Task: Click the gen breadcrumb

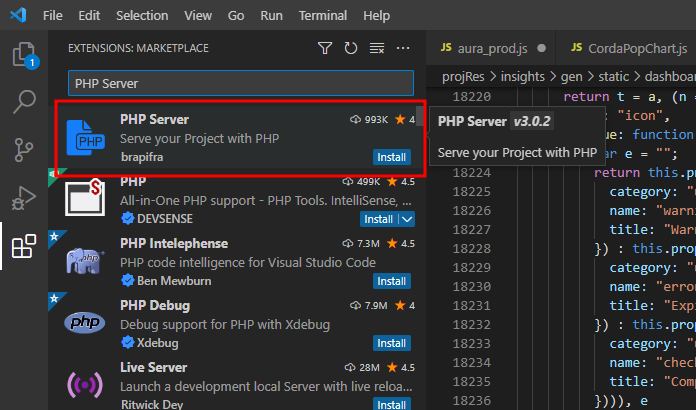Action: (571, 77)
